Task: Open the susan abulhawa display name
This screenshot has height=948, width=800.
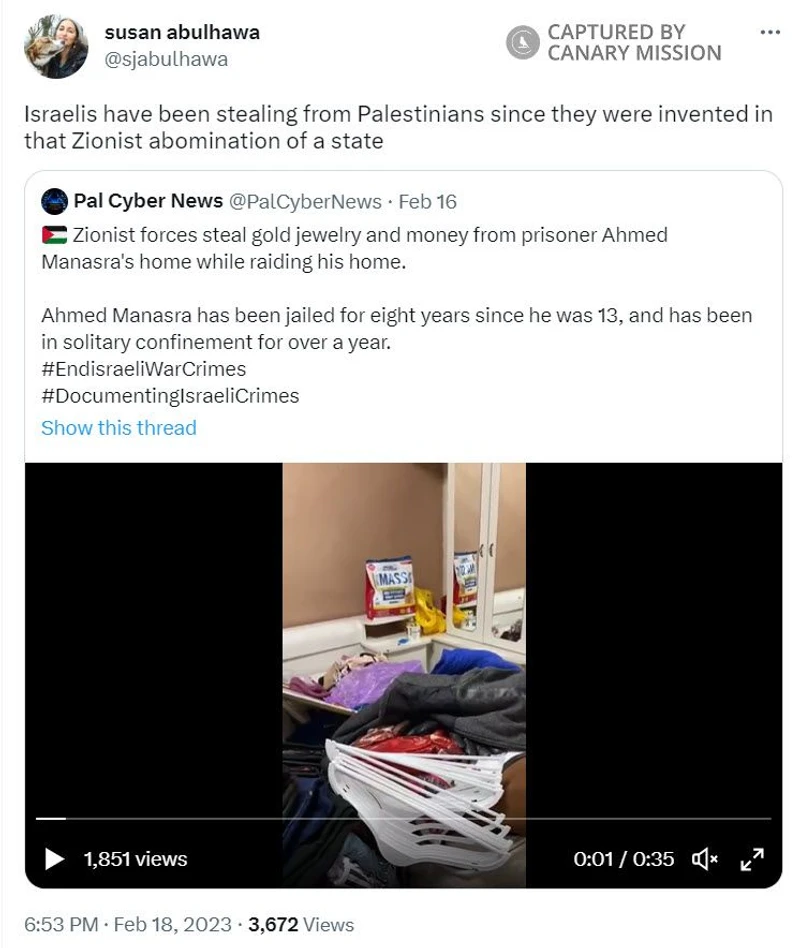Action: tap(182, 32)
